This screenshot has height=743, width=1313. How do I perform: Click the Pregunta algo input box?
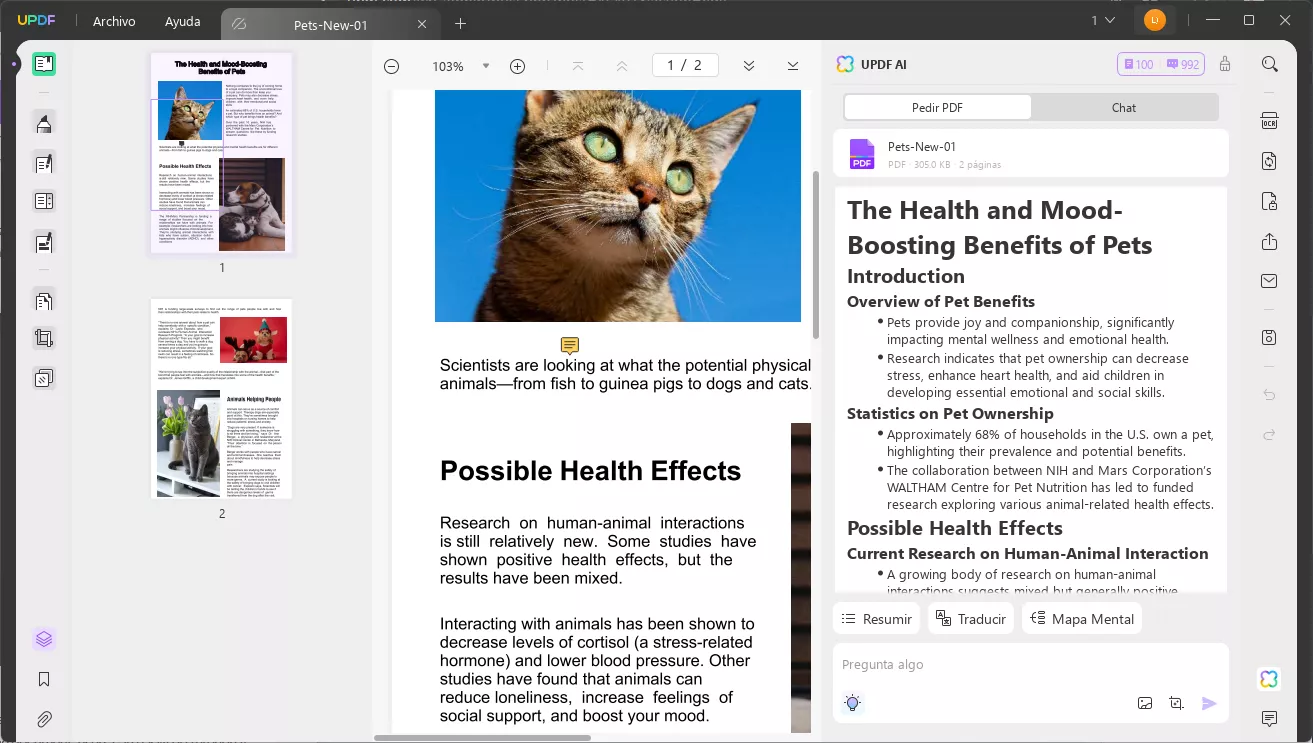point(1030,665)
